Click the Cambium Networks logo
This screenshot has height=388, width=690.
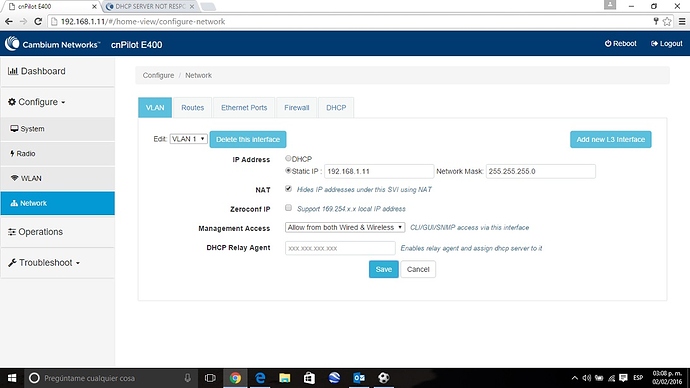tap(53, 44)
